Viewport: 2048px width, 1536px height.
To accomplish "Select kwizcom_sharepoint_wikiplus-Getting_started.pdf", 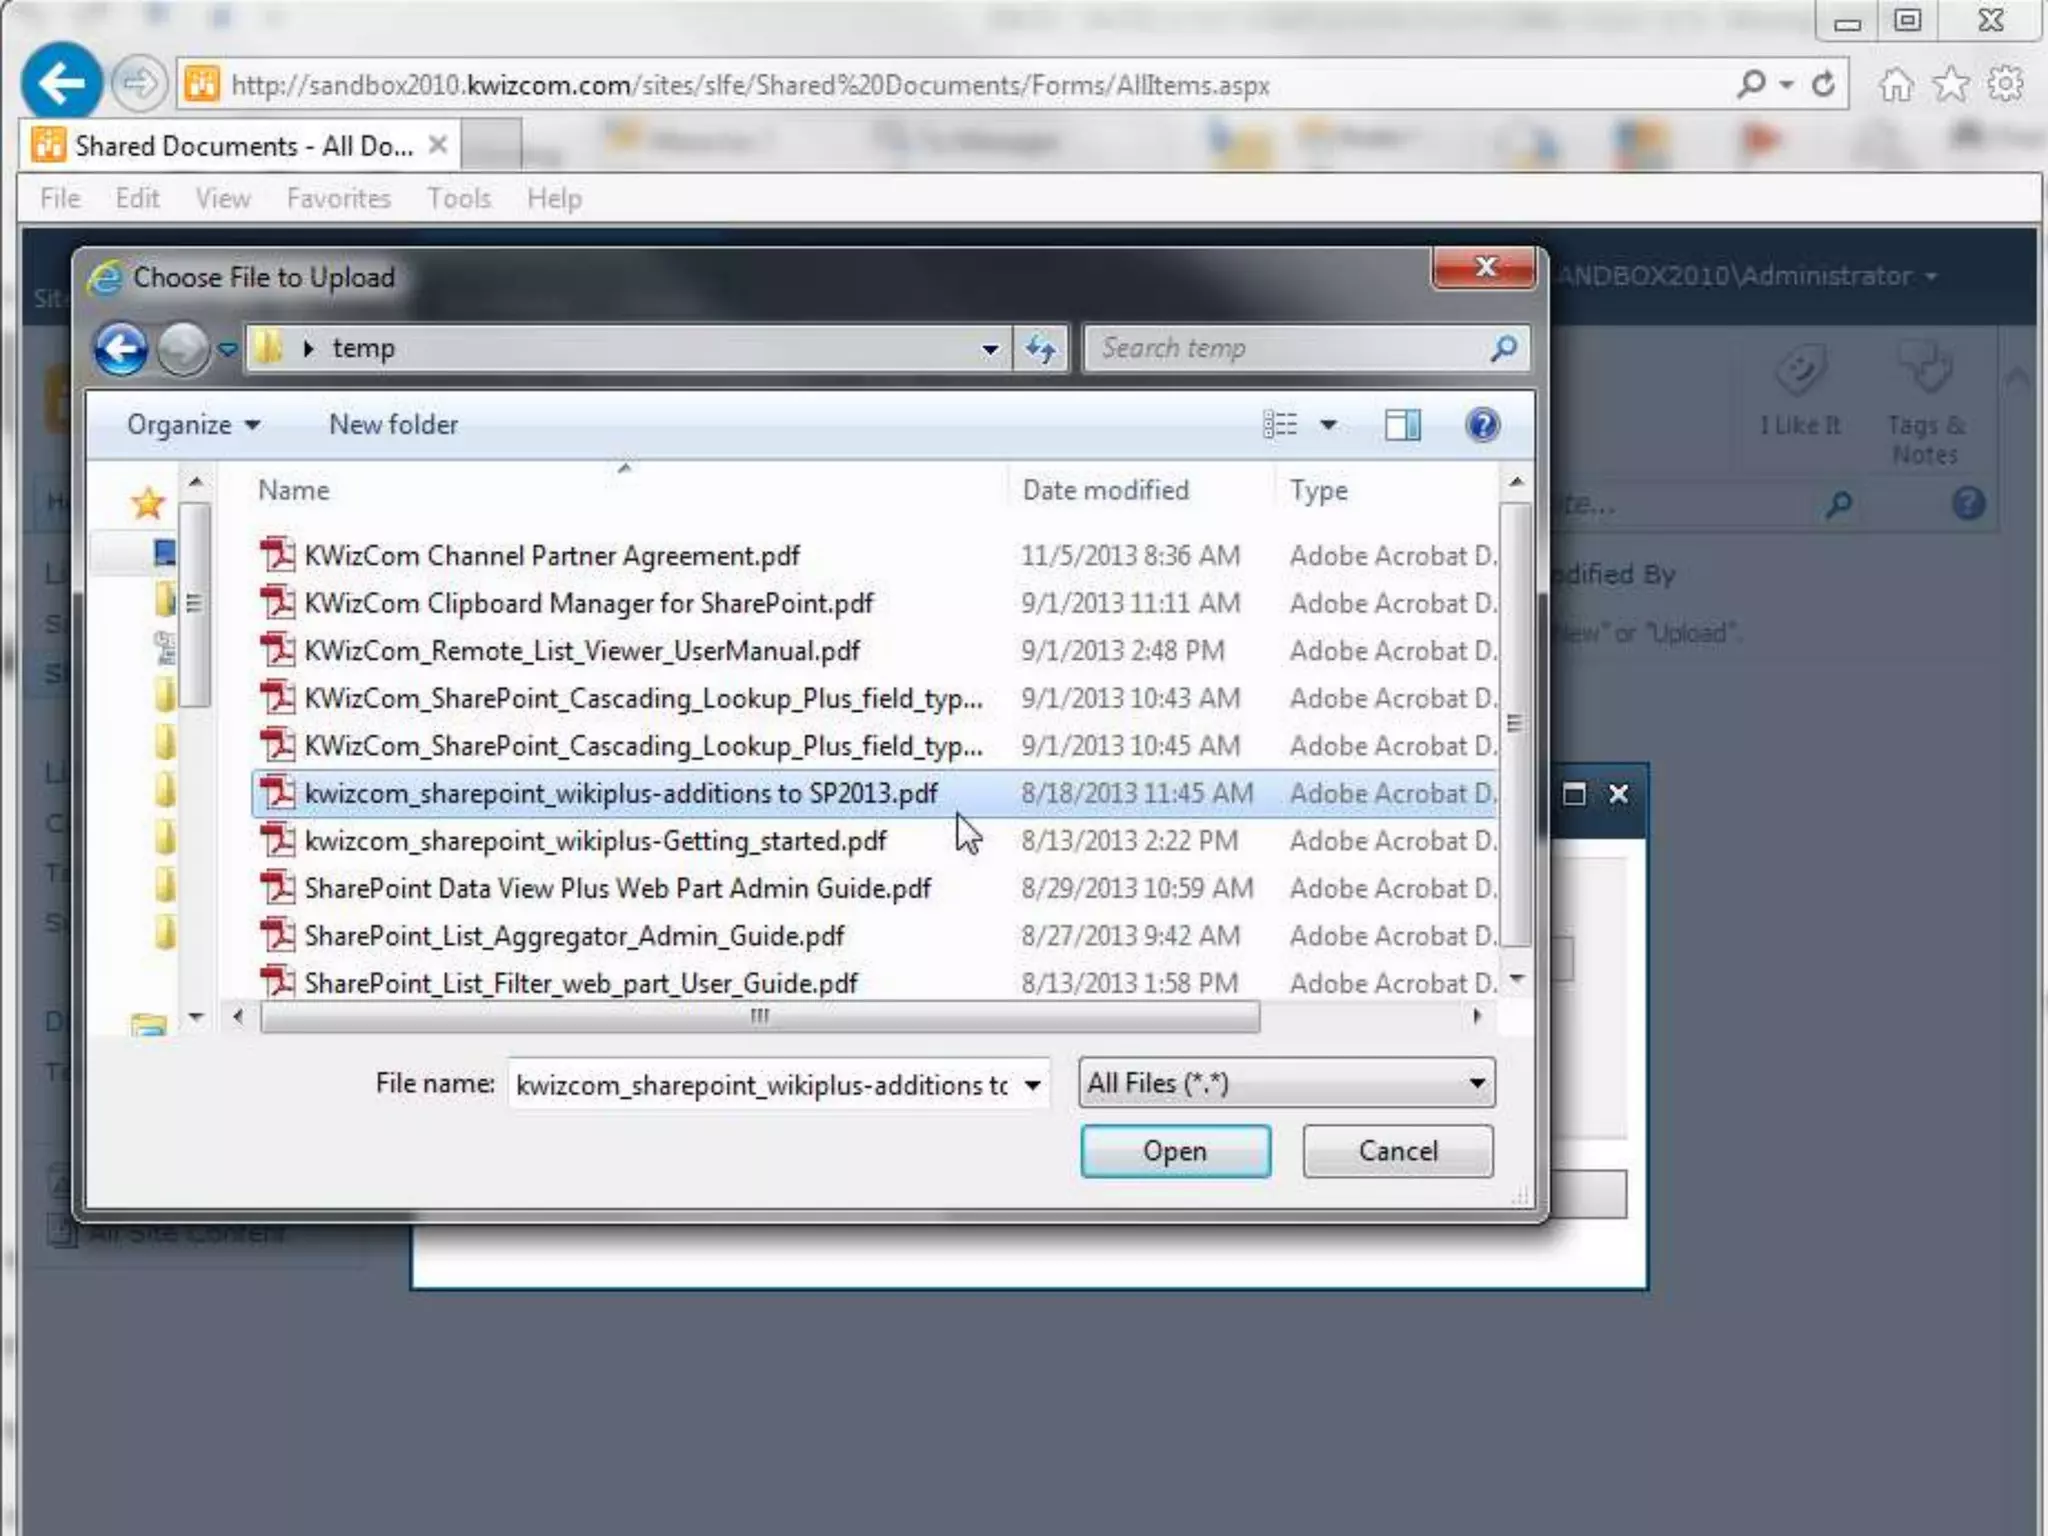I will (875, 840).
